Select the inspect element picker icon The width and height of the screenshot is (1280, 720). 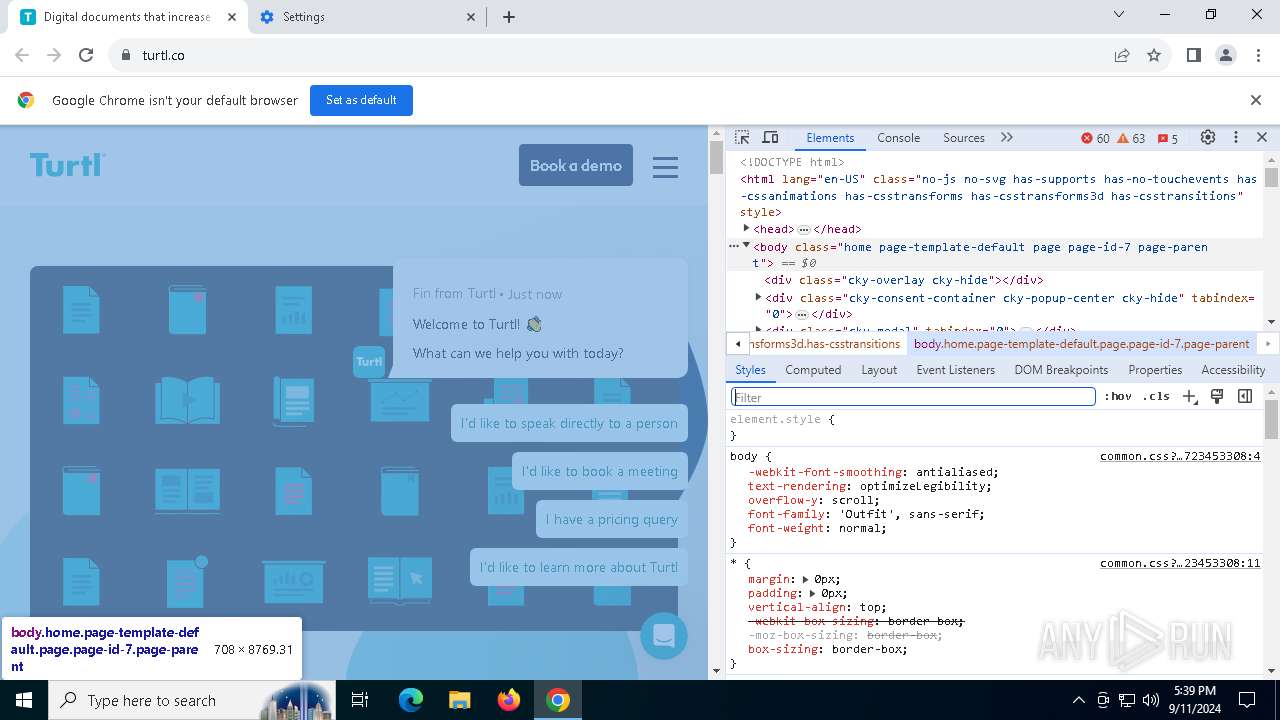[x=742, y=138]
